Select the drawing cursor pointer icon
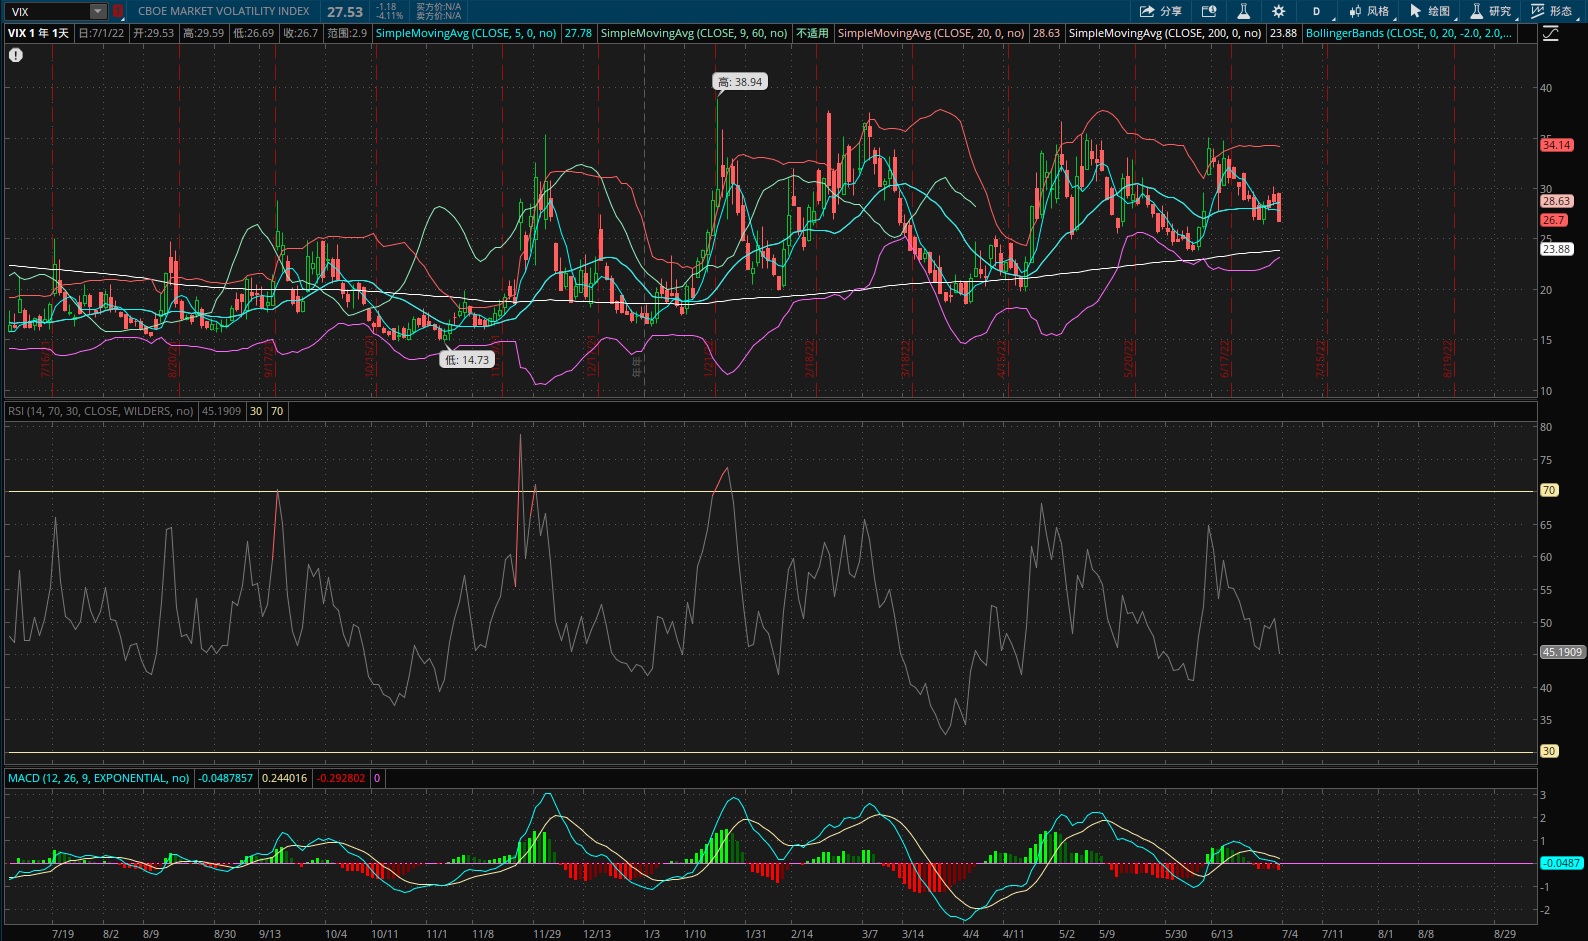The width and height of the screenshot is (1588, 941). point(1415,11)
